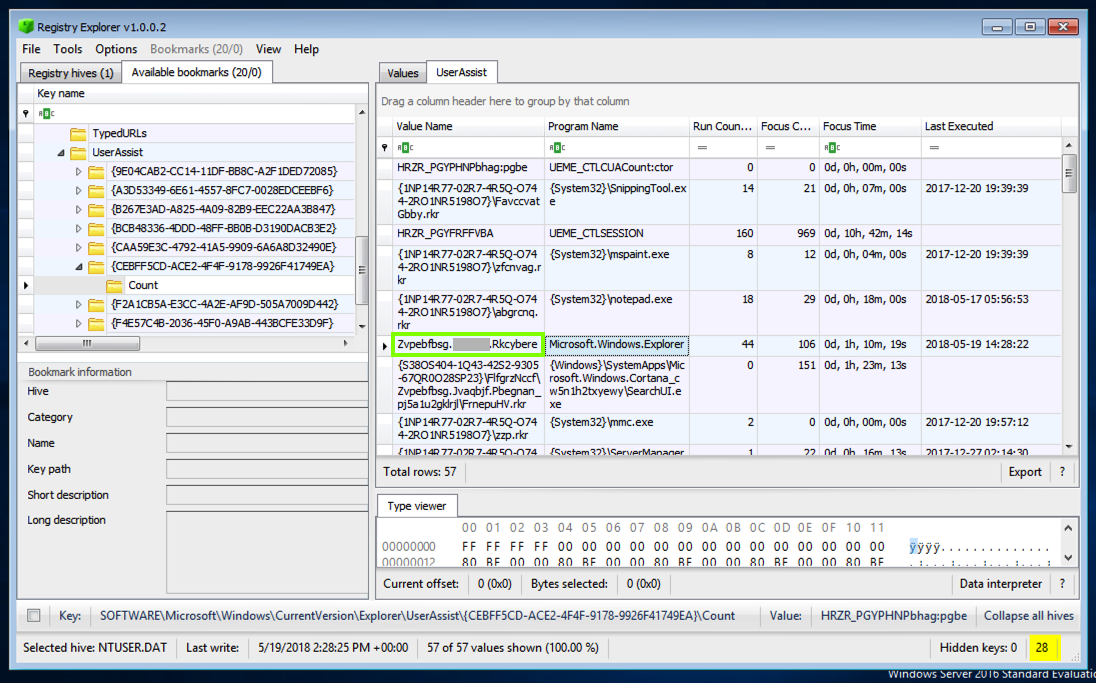Click help question mark beside Export

(1062, 472)
